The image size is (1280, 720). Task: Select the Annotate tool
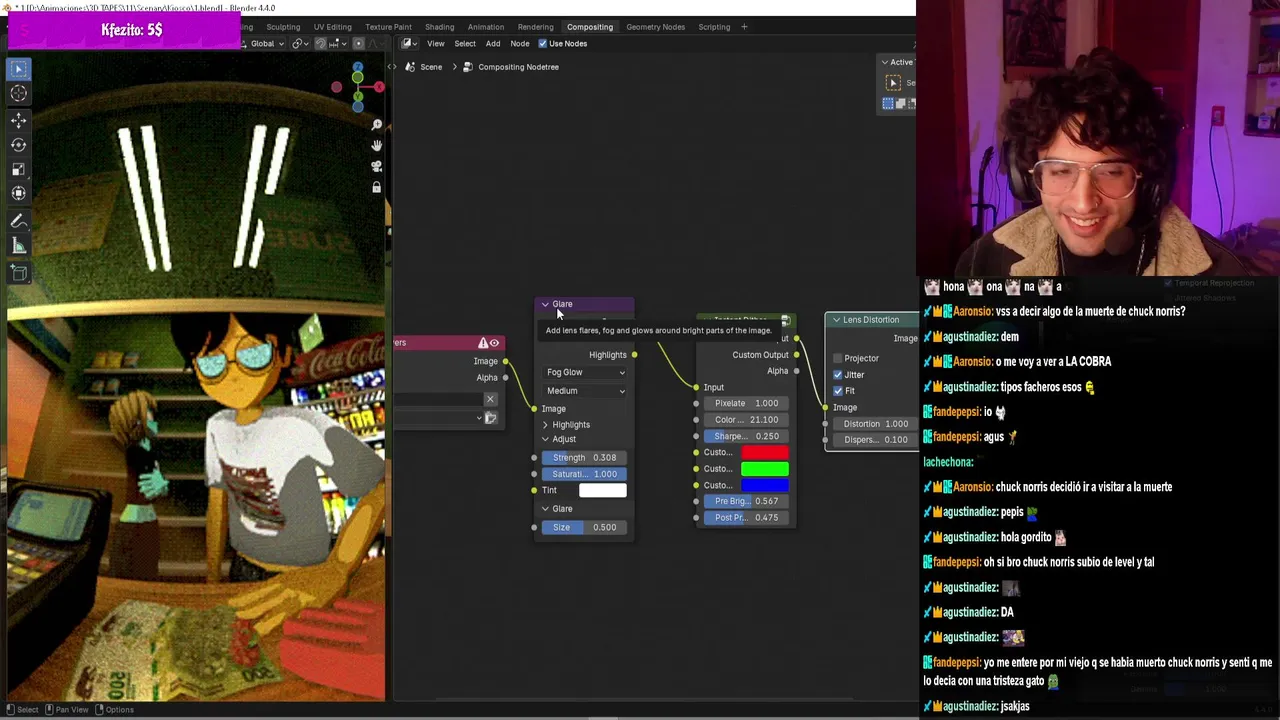point(19,221)
